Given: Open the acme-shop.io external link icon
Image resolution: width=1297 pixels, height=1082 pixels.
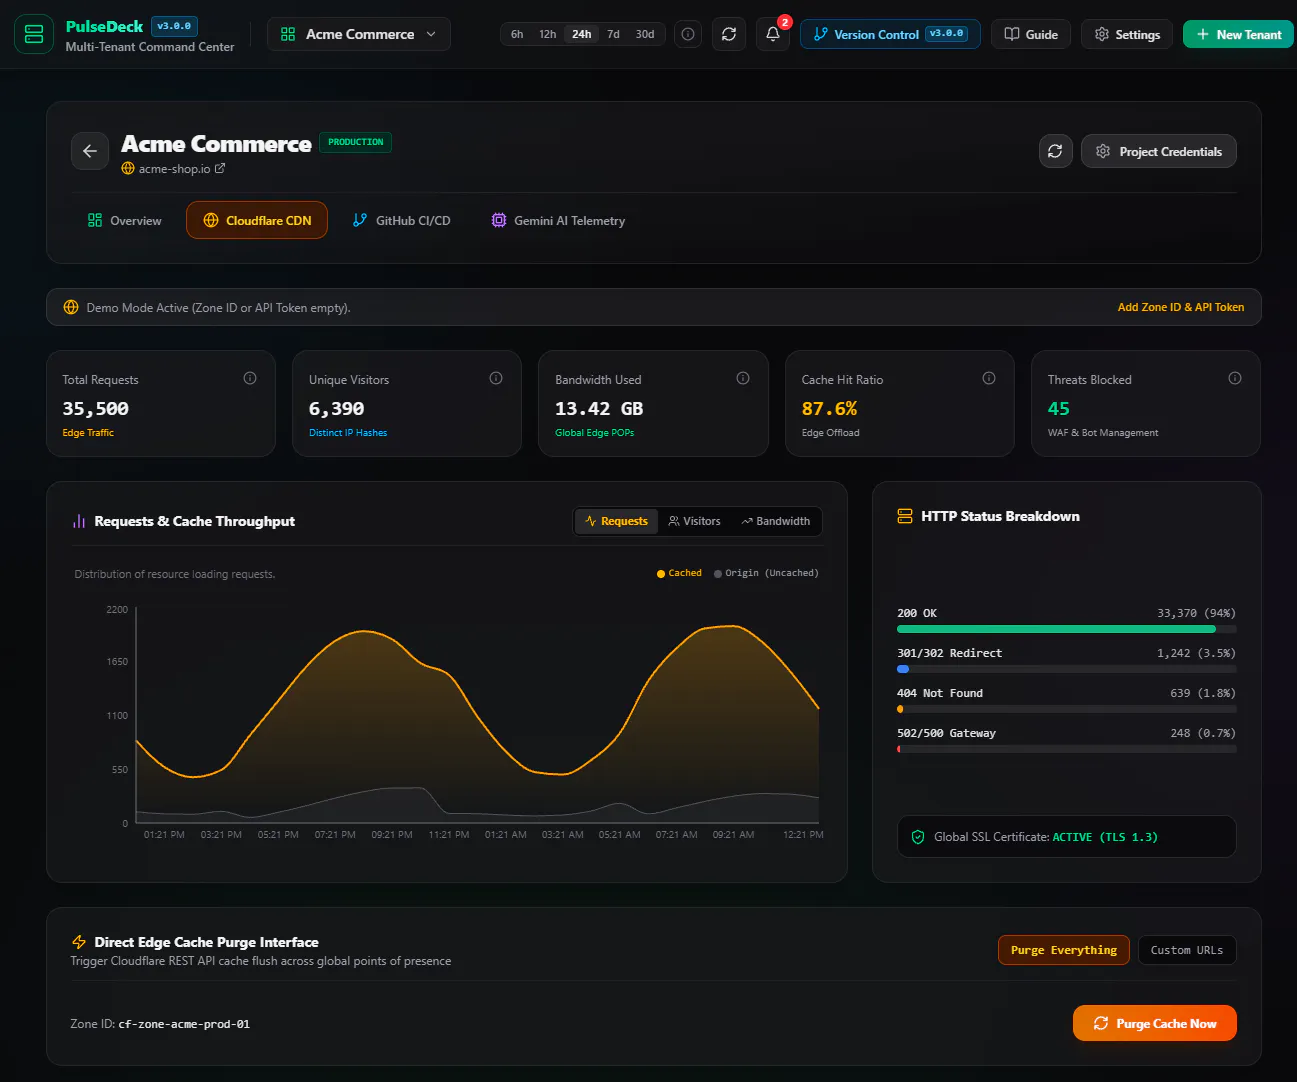Looking at the screenshot, I should point(220,168).
